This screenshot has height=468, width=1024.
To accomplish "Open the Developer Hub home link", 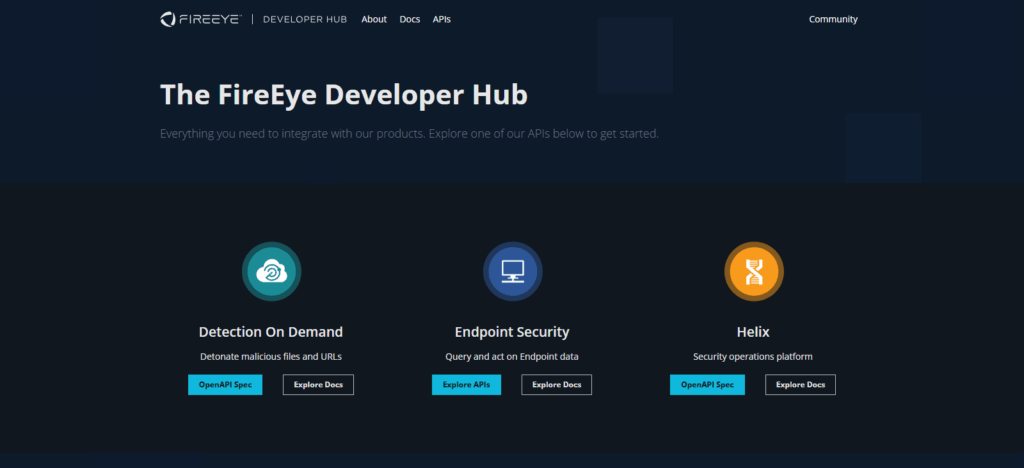I will click(305, 19).
